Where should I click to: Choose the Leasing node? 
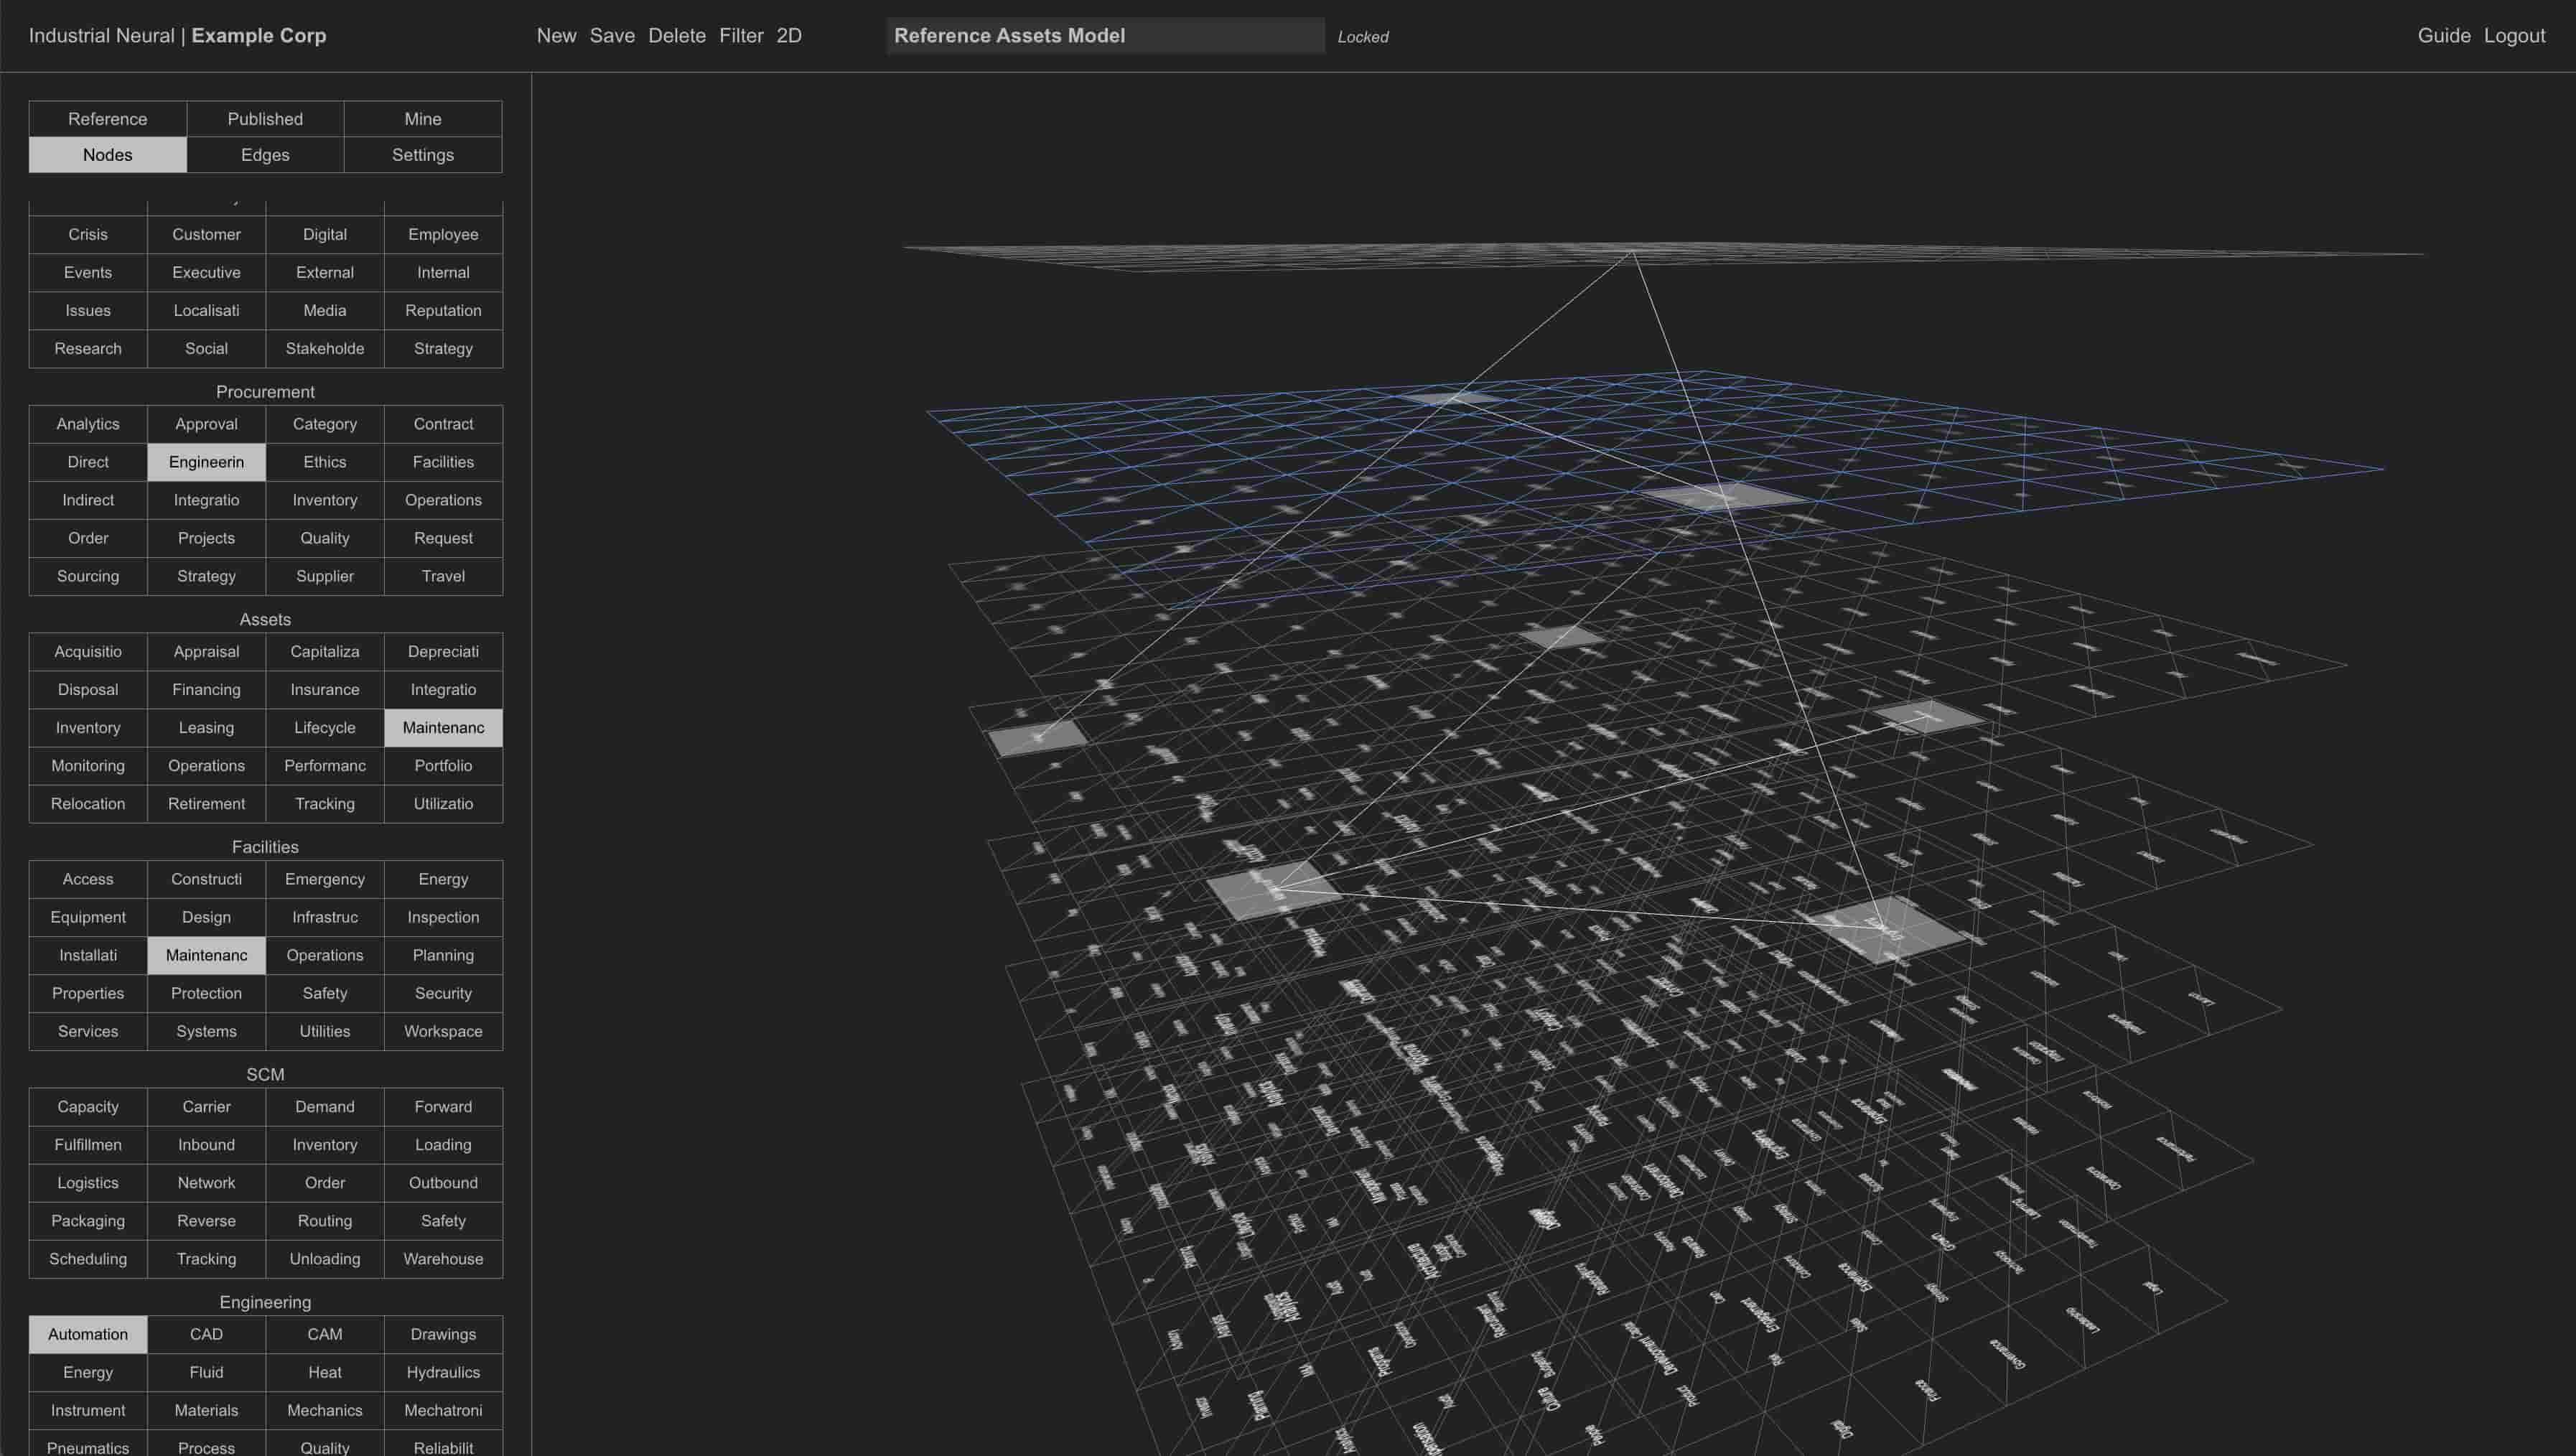(206, 728)
